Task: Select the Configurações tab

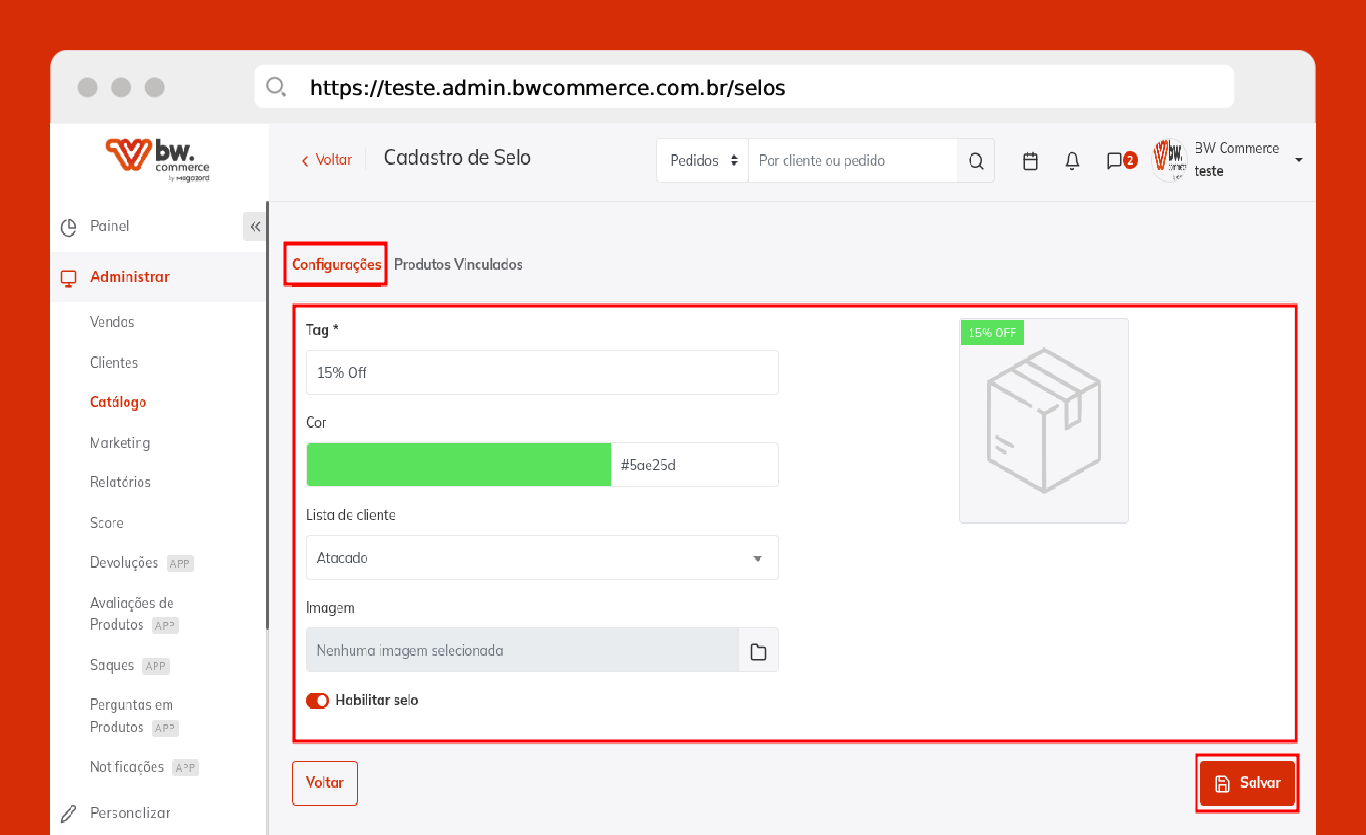Action: (x=336, y=265)
